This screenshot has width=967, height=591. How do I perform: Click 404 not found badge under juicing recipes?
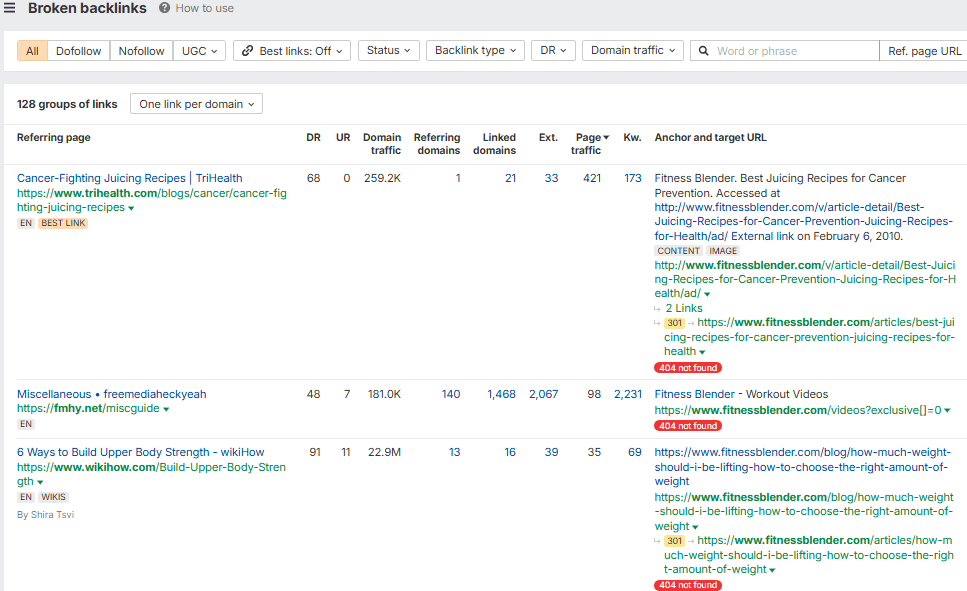click(688, 368)
